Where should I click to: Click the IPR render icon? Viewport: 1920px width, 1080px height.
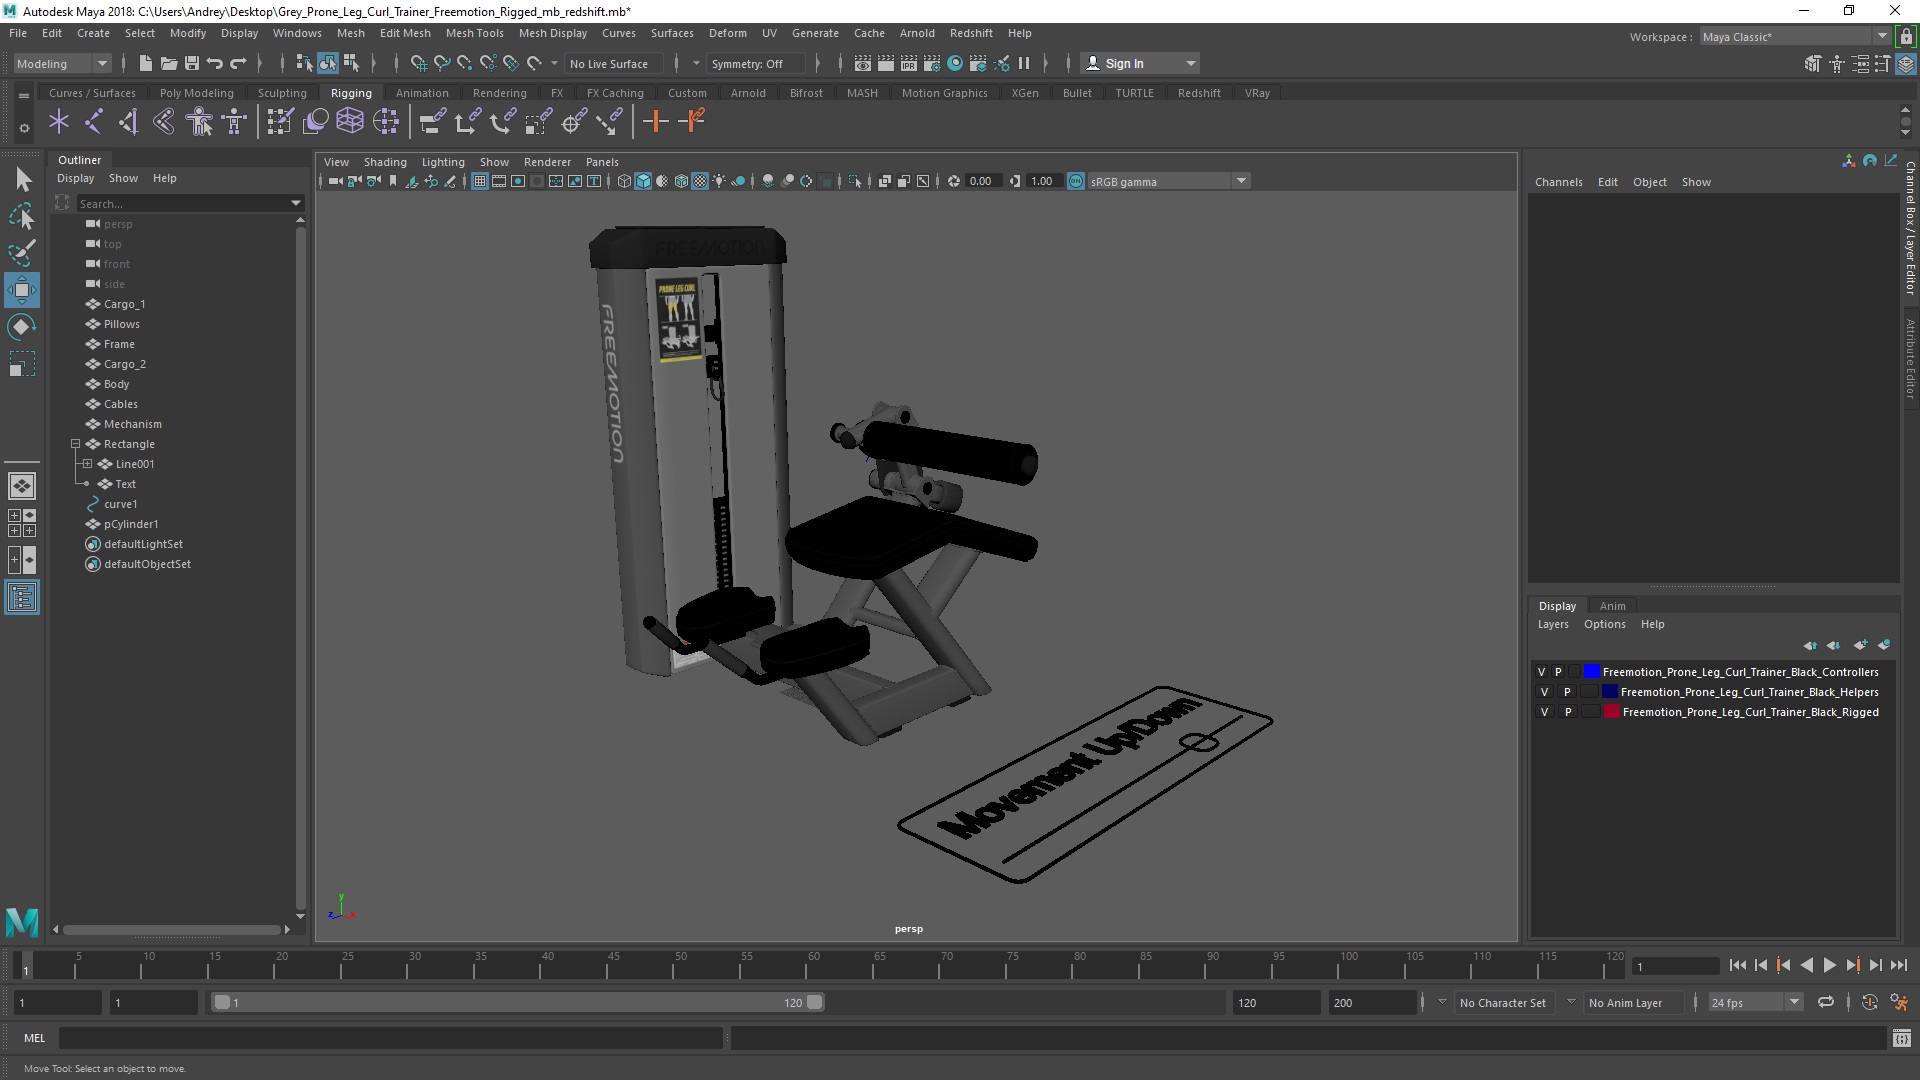point(909,63)
